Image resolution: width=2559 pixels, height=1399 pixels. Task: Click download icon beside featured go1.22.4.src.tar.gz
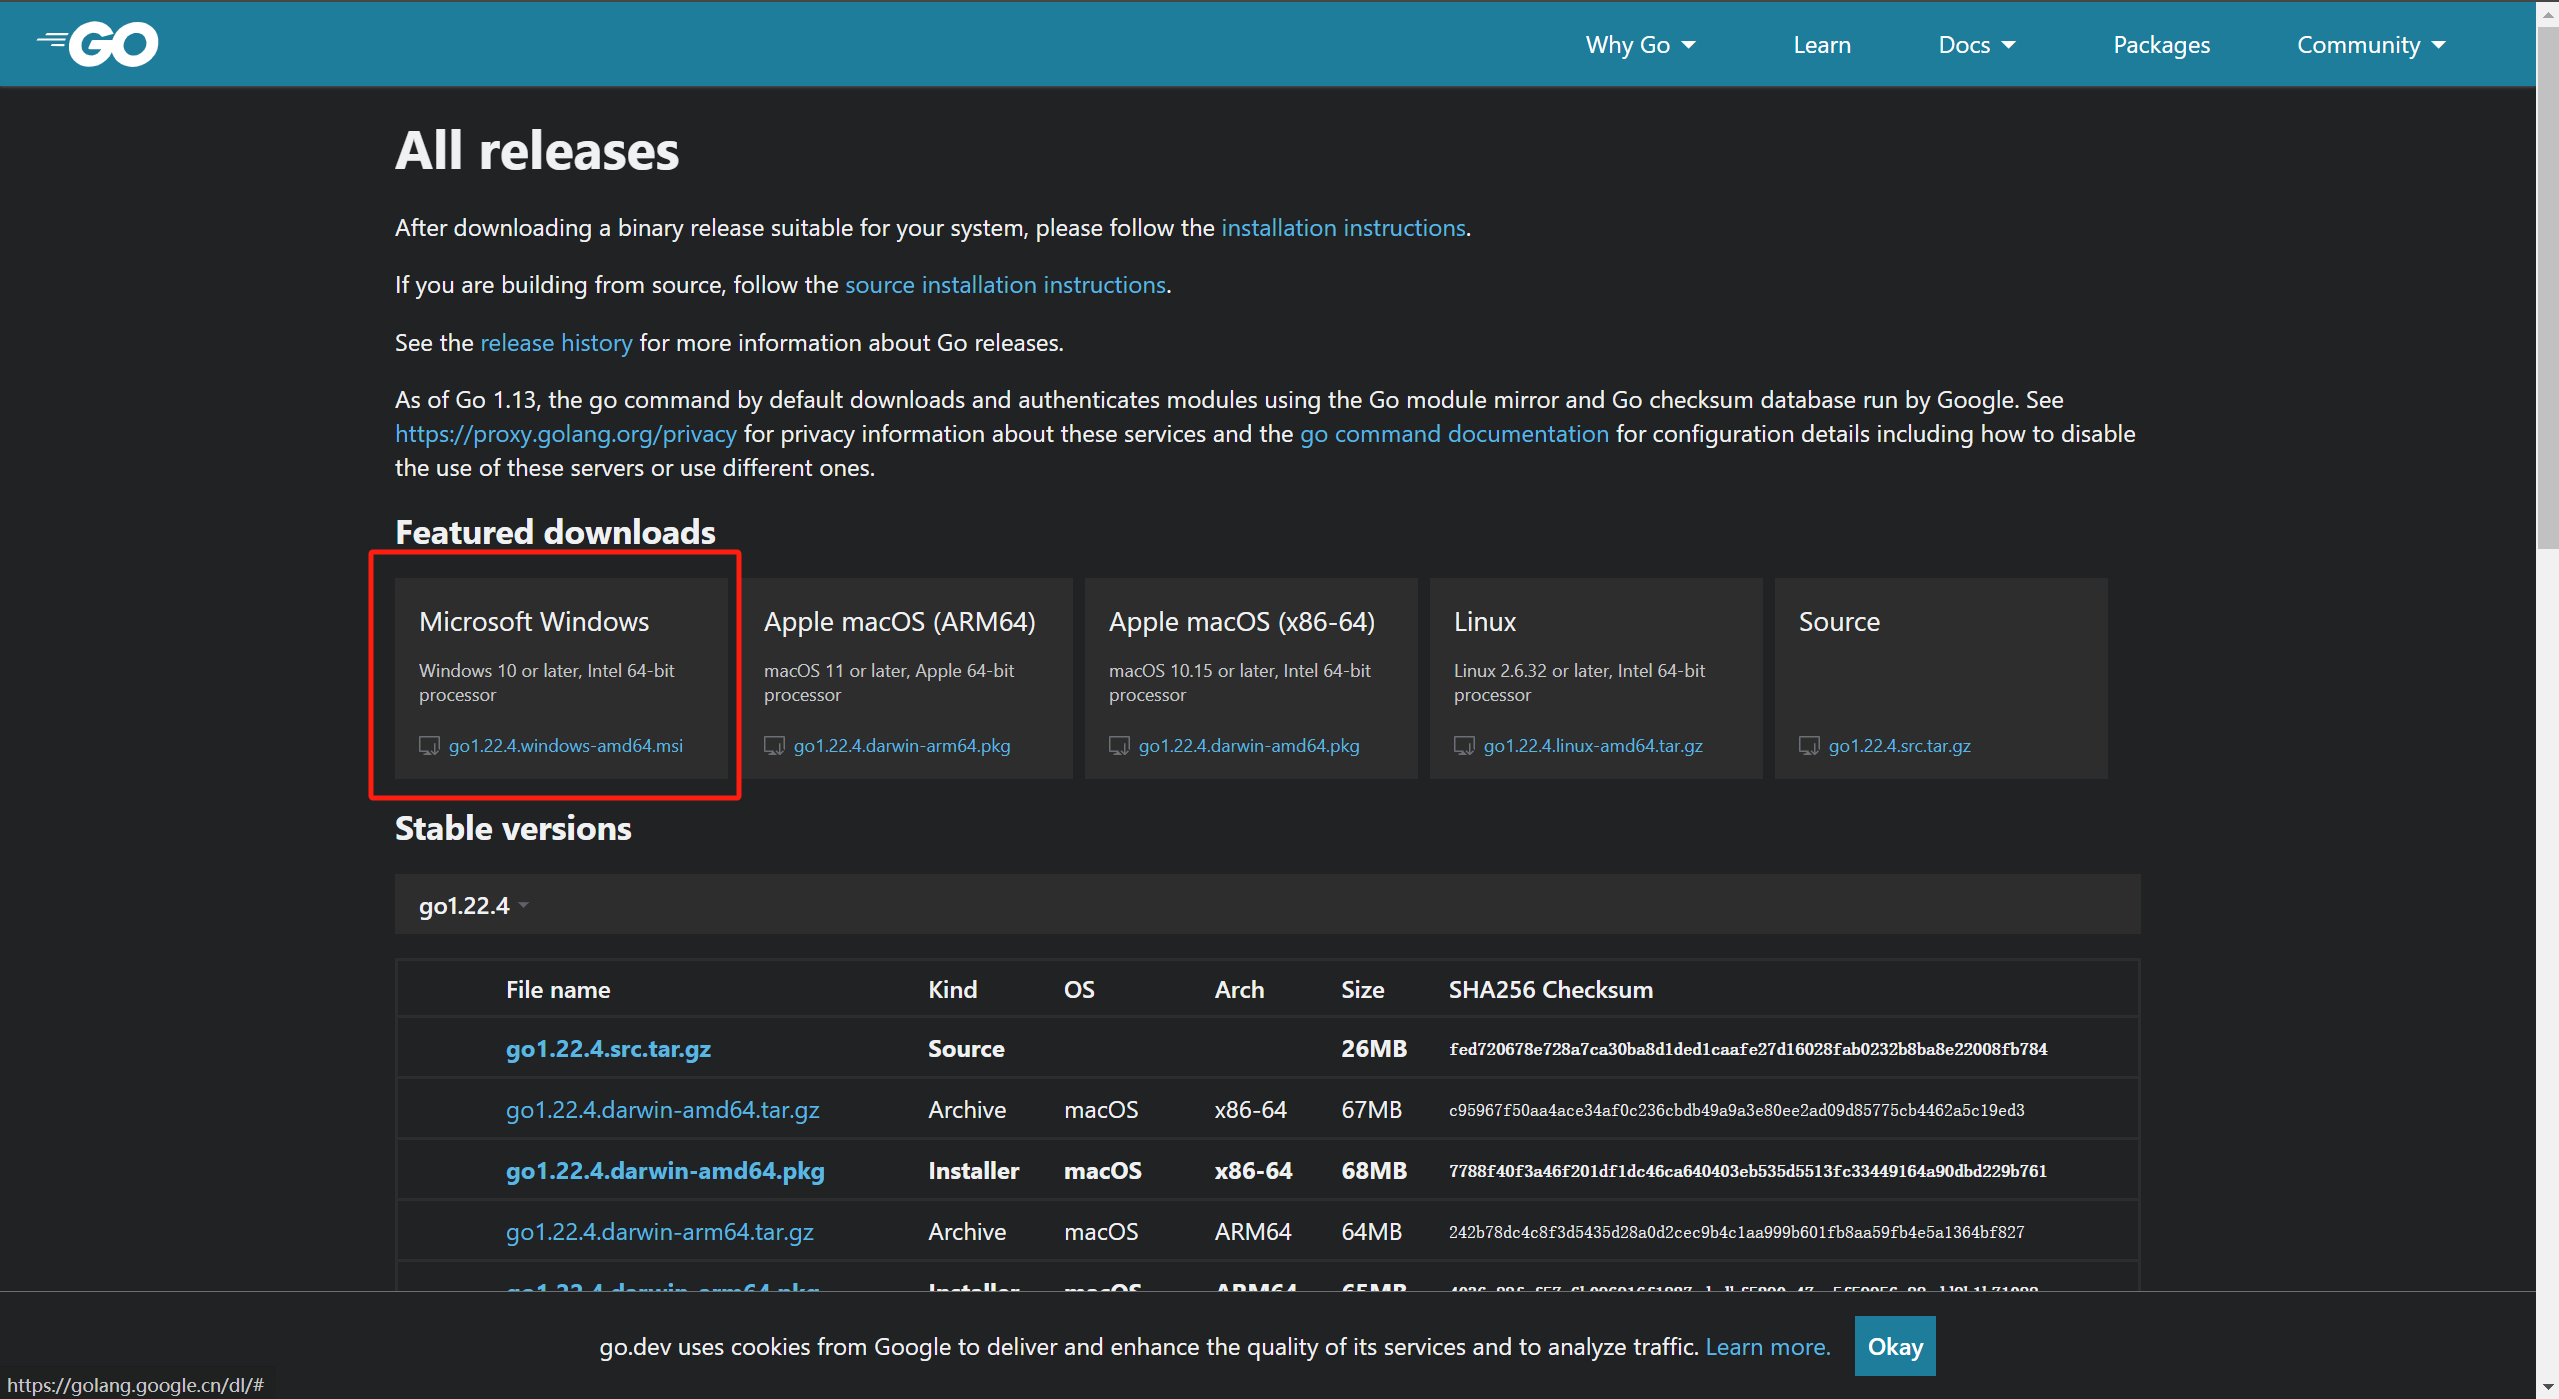coord(1809,746)
